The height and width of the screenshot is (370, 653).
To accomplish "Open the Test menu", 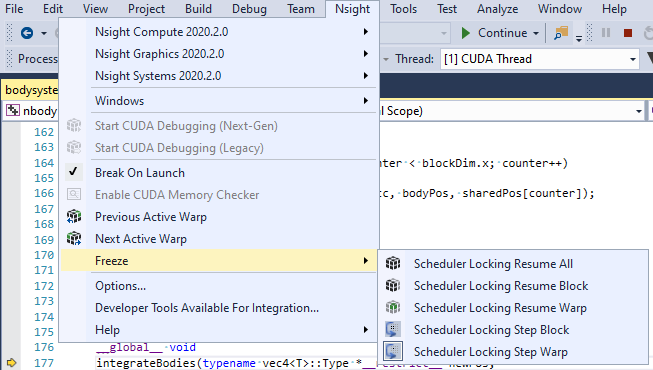I will tap(447, 9).
